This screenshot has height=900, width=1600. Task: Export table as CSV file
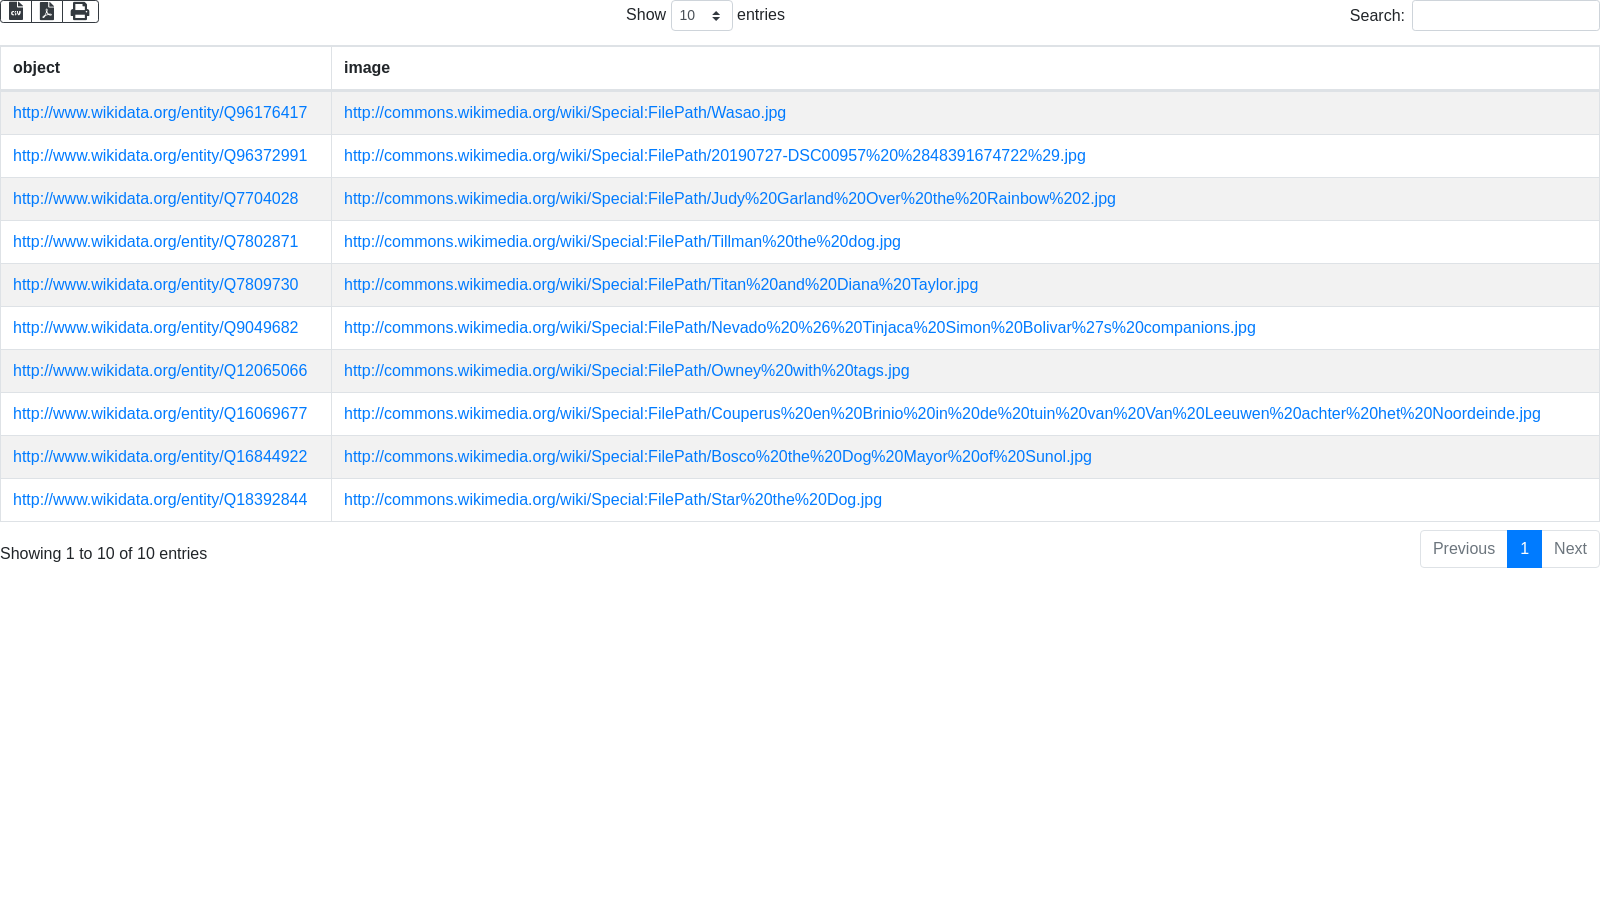click(16, 11)
